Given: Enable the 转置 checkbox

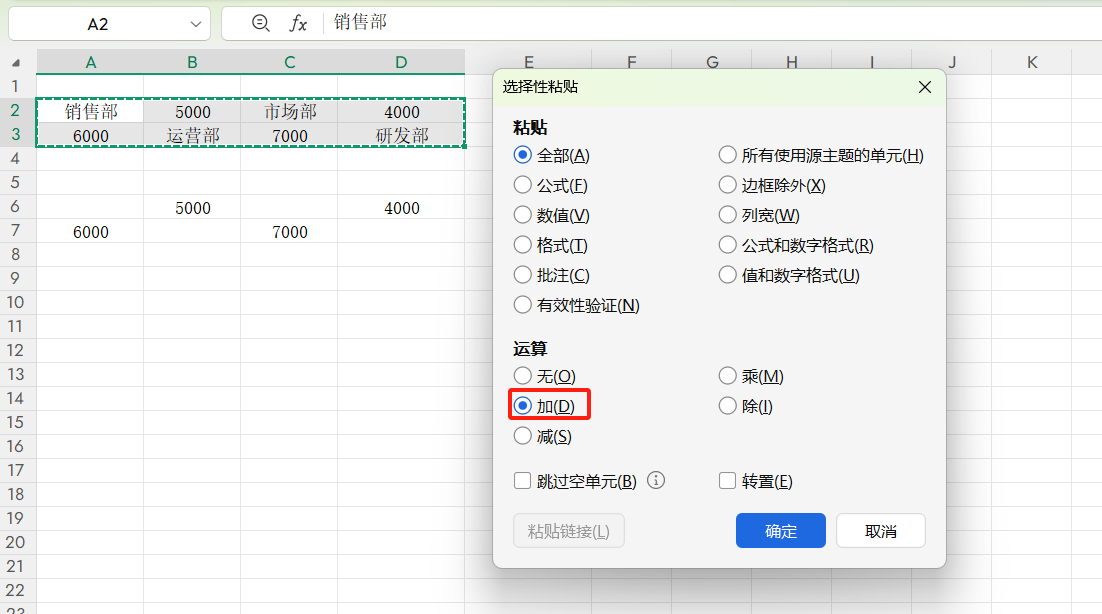Looking at the screenshot, I should tap(727, 480).
